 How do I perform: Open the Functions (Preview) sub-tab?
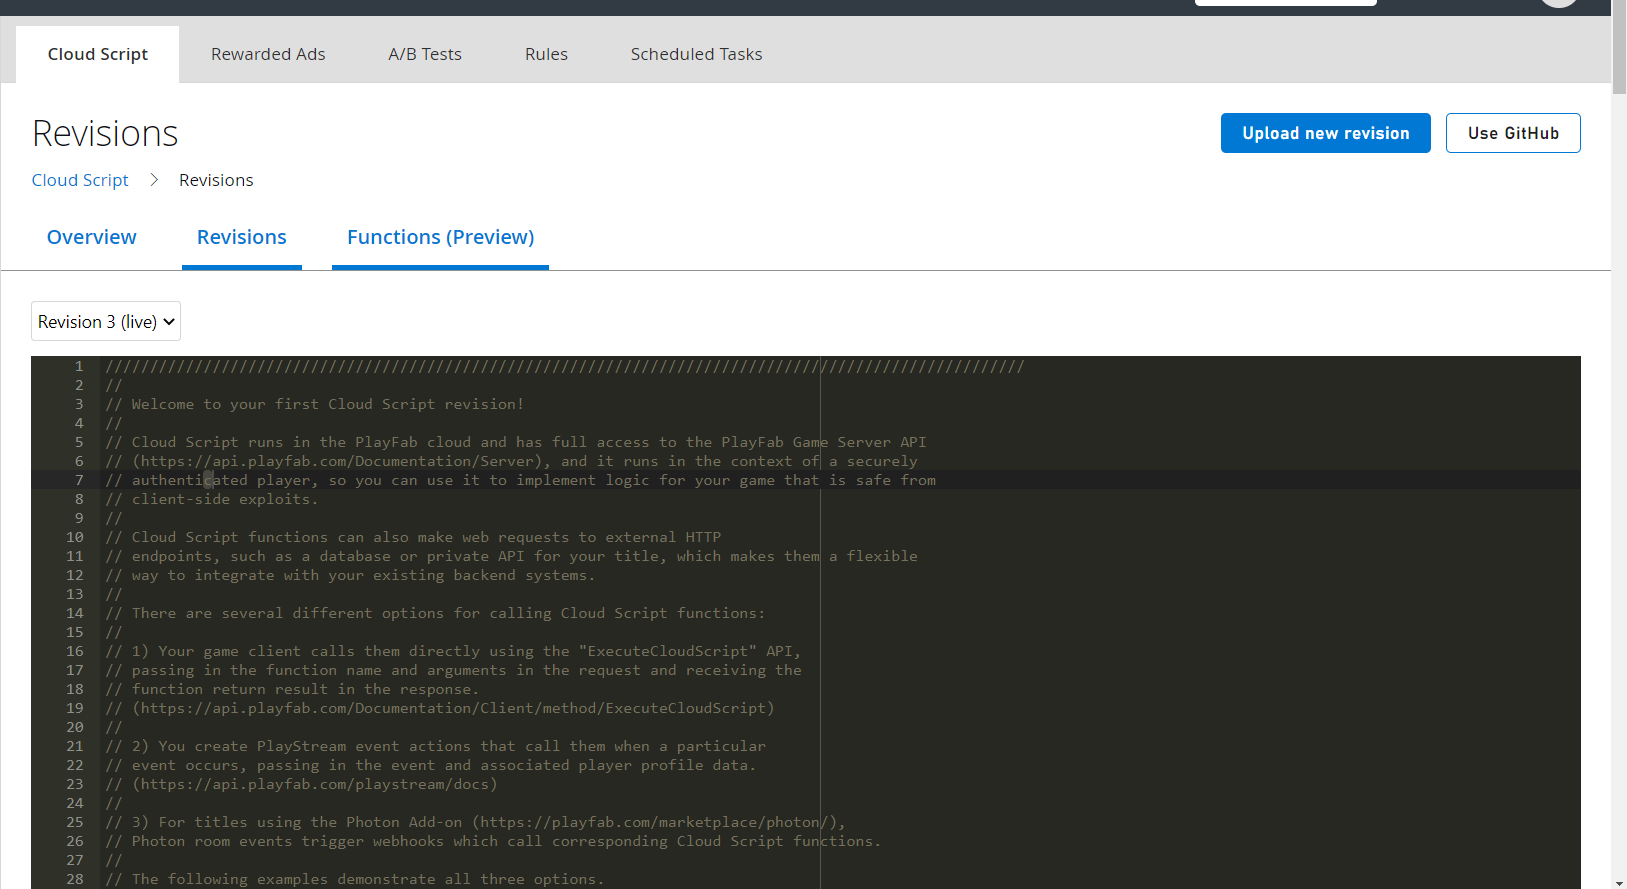coord(440,237)
